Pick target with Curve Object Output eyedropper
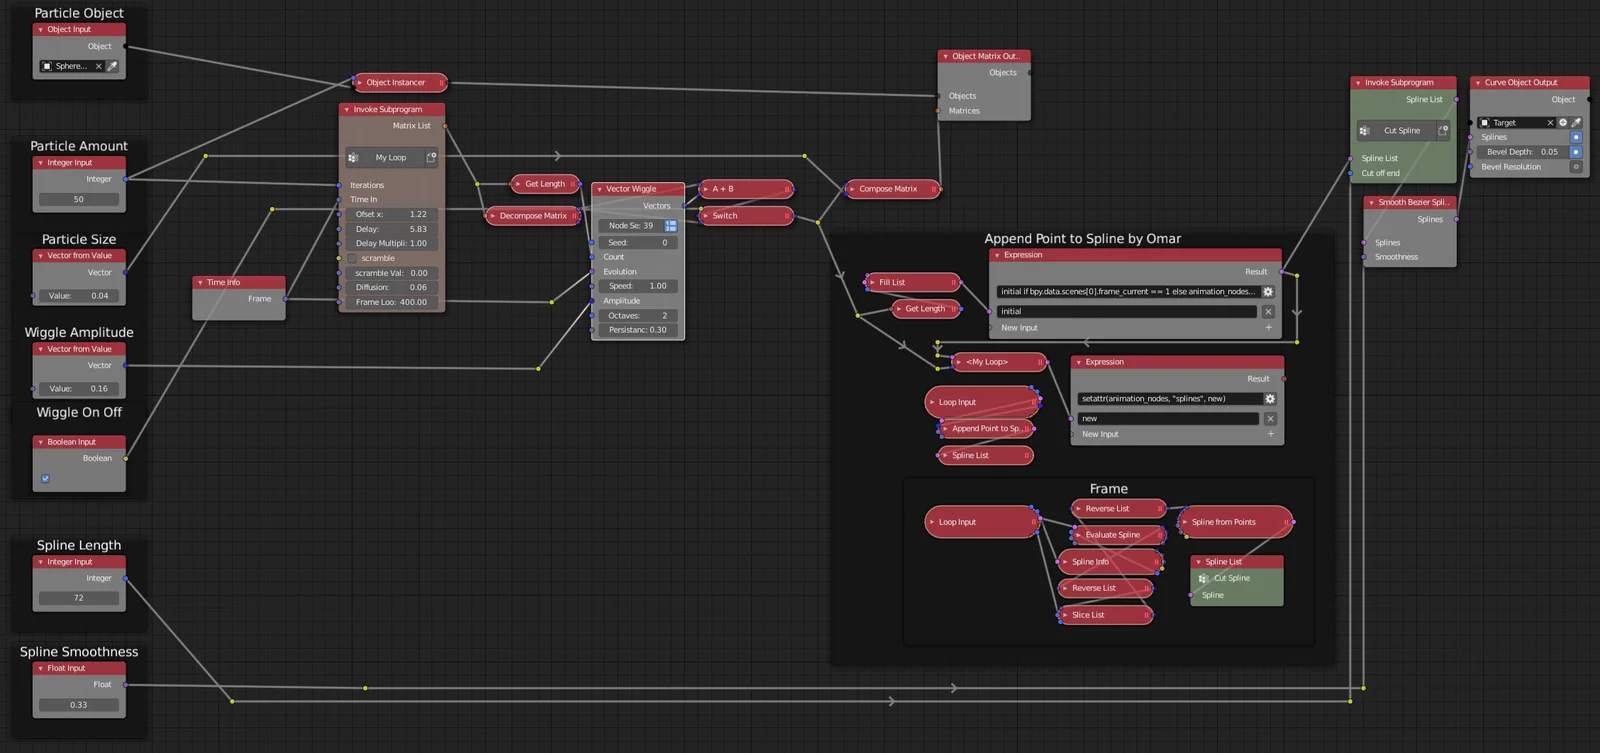 point(1576,122)
